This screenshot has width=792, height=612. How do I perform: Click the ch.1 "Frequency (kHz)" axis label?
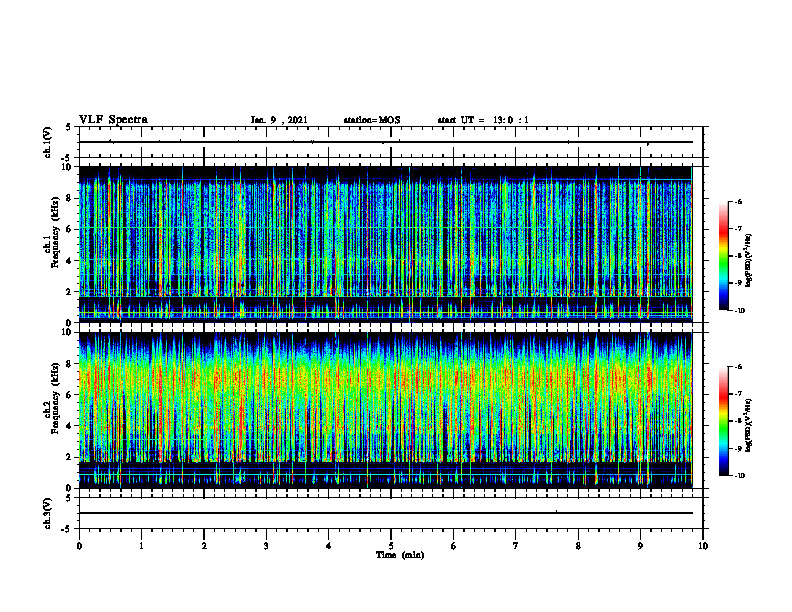point(55,230)
